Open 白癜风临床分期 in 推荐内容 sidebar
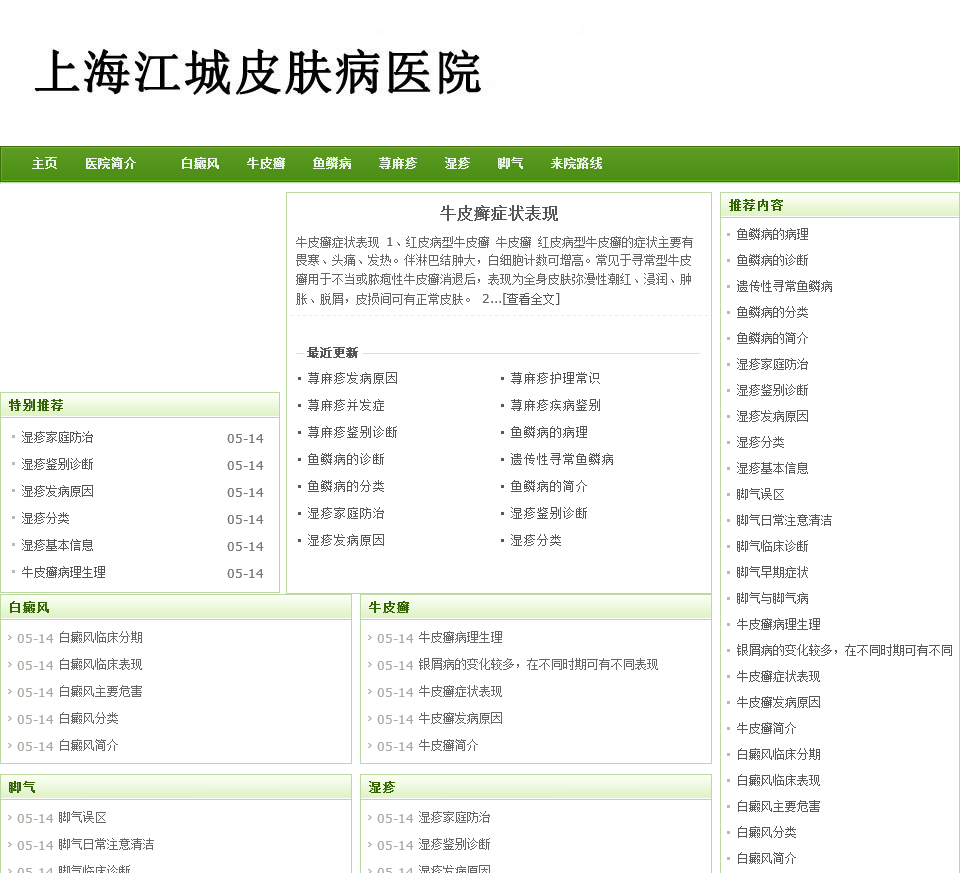The image size is (960, 873). tap(778, 754)
